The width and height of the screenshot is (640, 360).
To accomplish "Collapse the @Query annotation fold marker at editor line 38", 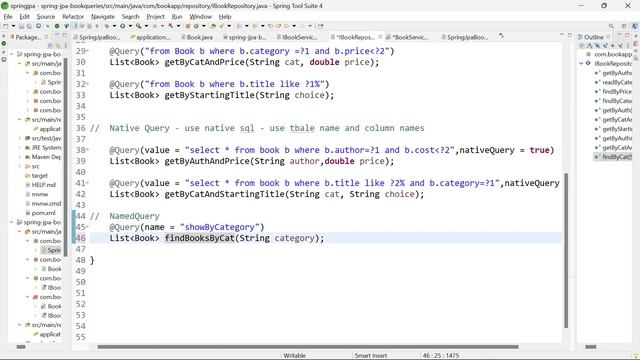I will (87, 150).
